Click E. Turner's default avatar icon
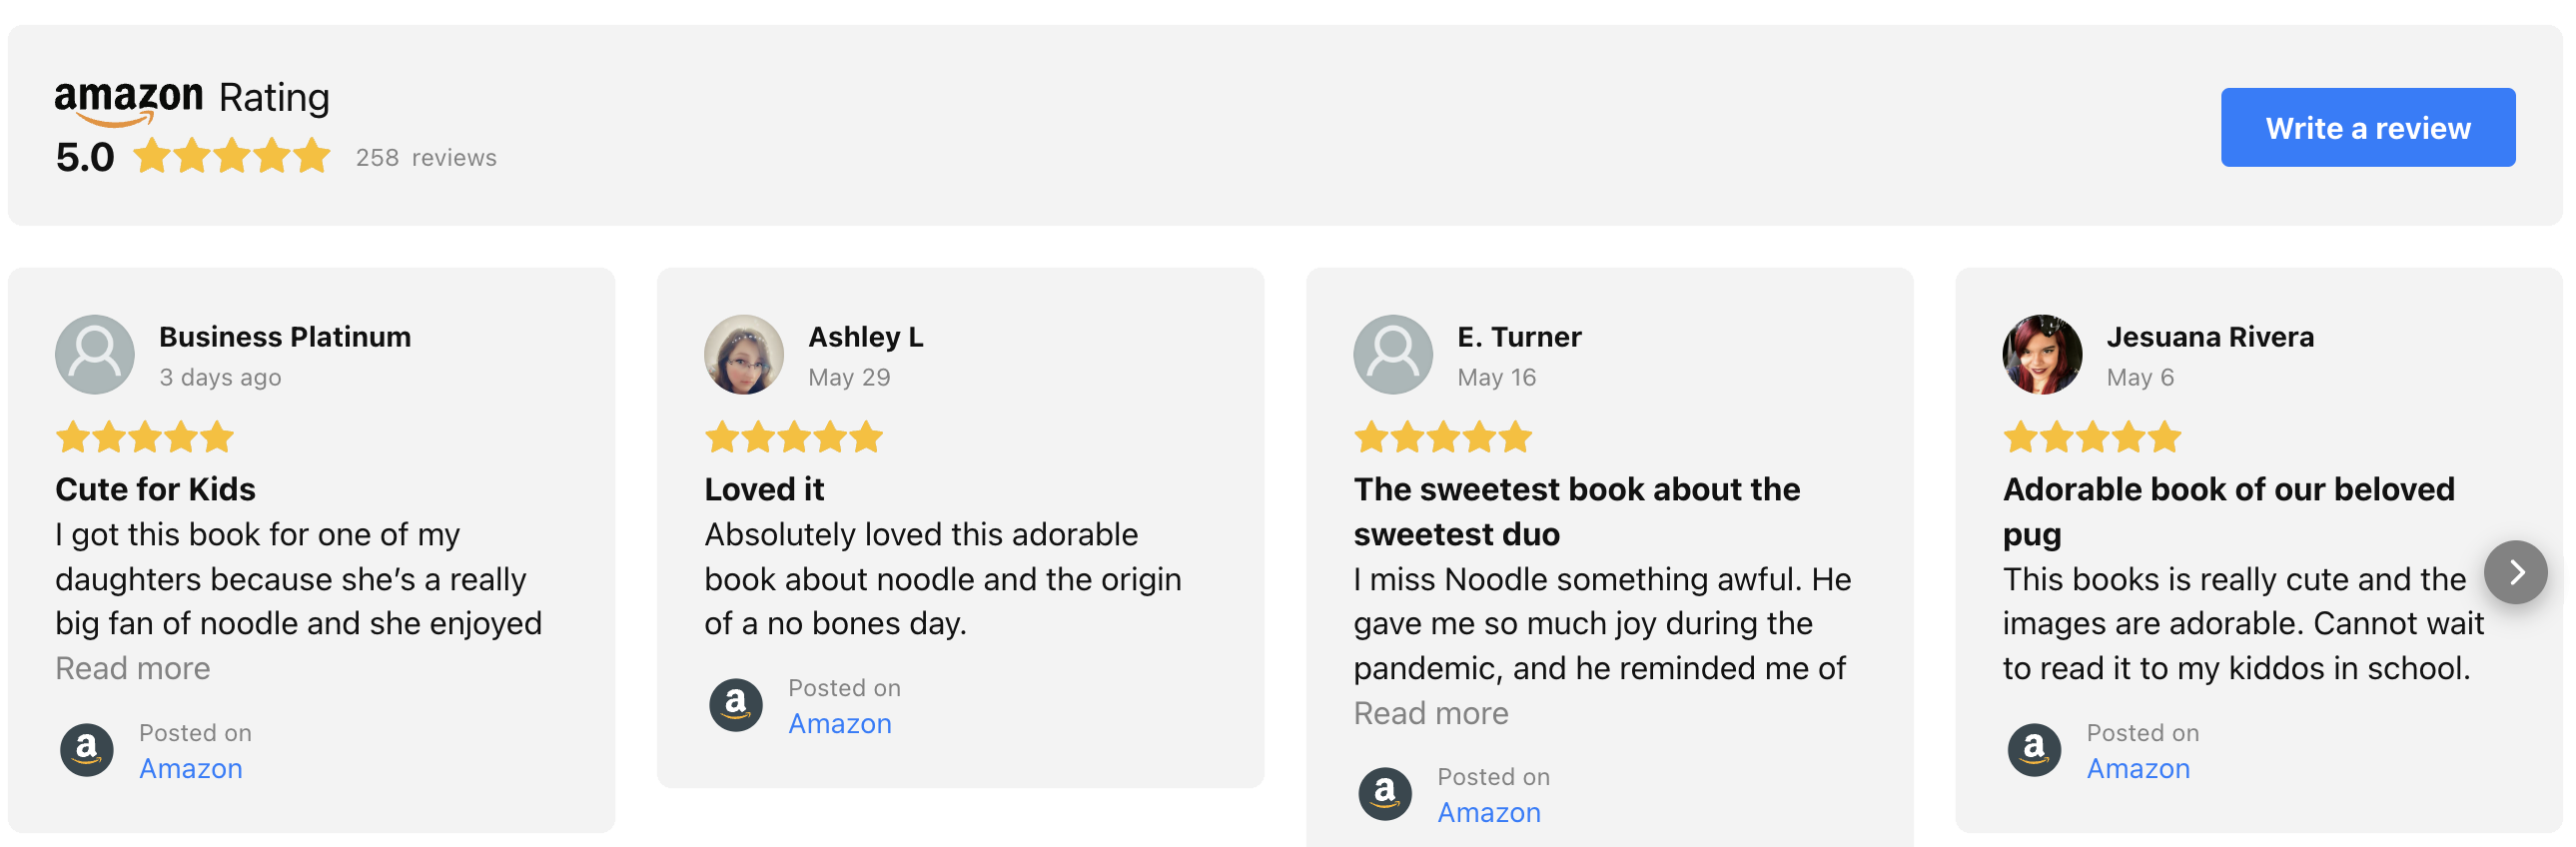Screen dimensions: 2576x847 (x=1393, y=355)
